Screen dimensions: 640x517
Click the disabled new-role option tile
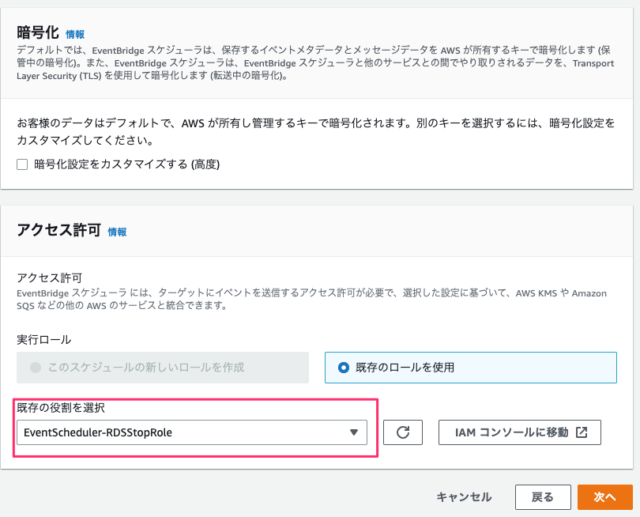(x=163, y=368)
